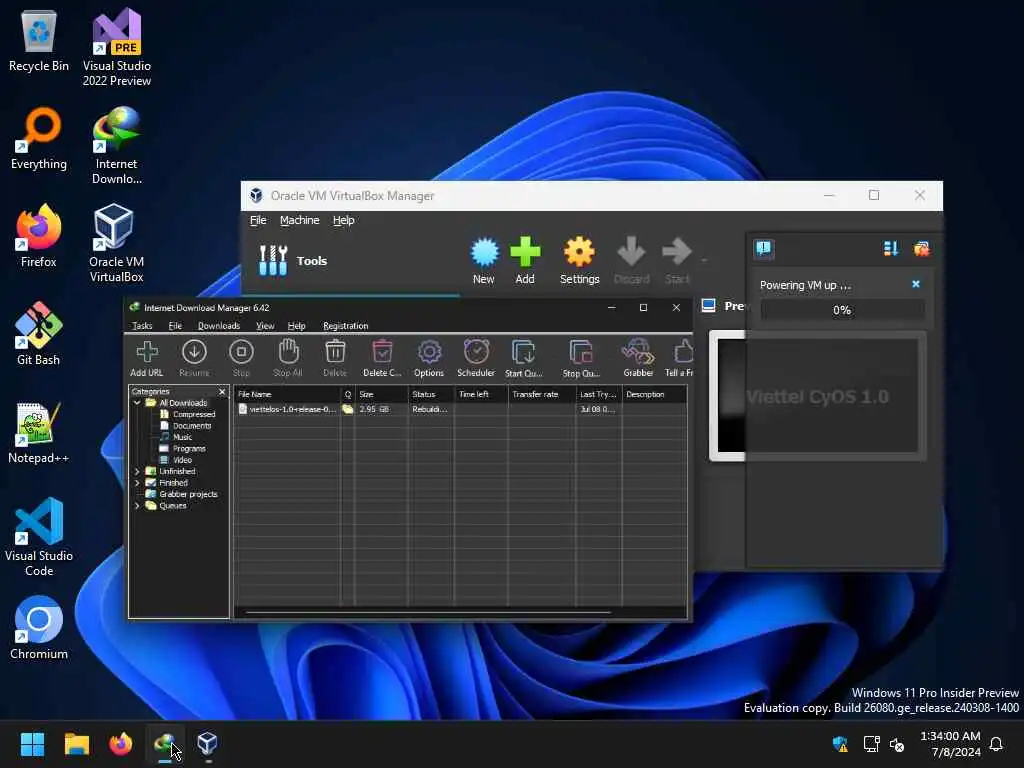The width and height of the screenshot is (1024, 768).
Task: Click the Resume download toolbar icon
Action: [x=194, y=358]
